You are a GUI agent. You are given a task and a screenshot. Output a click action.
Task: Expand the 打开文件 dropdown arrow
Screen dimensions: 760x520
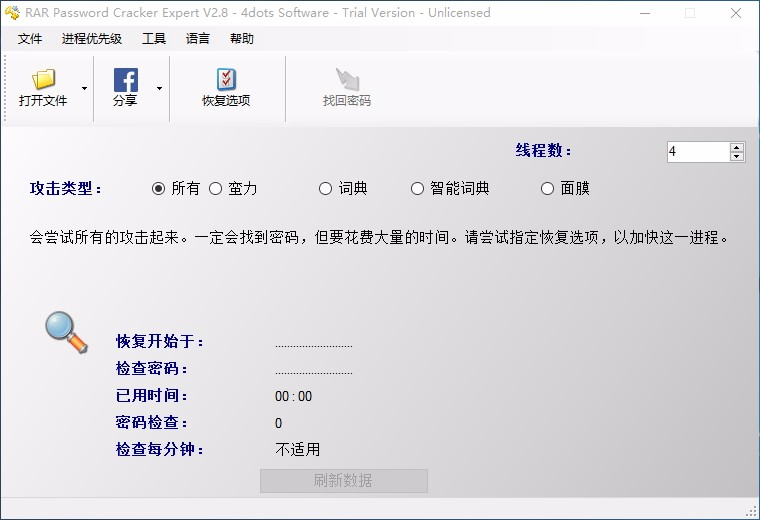point(84,88)
